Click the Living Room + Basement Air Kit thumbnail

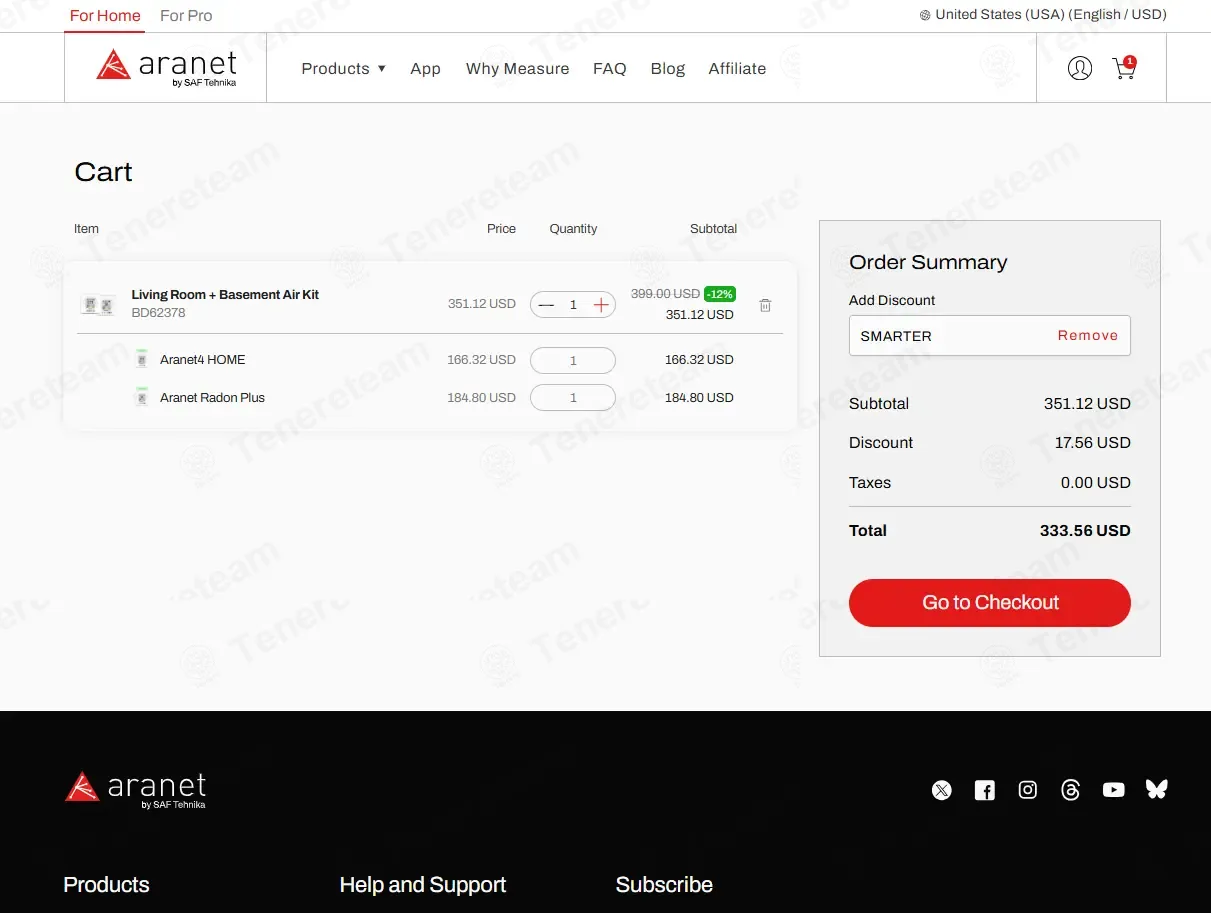click(98, 305)
